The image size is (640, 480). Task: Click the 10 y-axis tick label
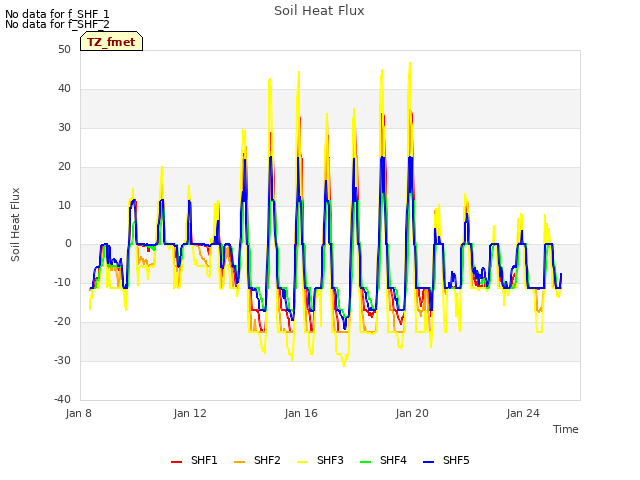click(64, 205)
